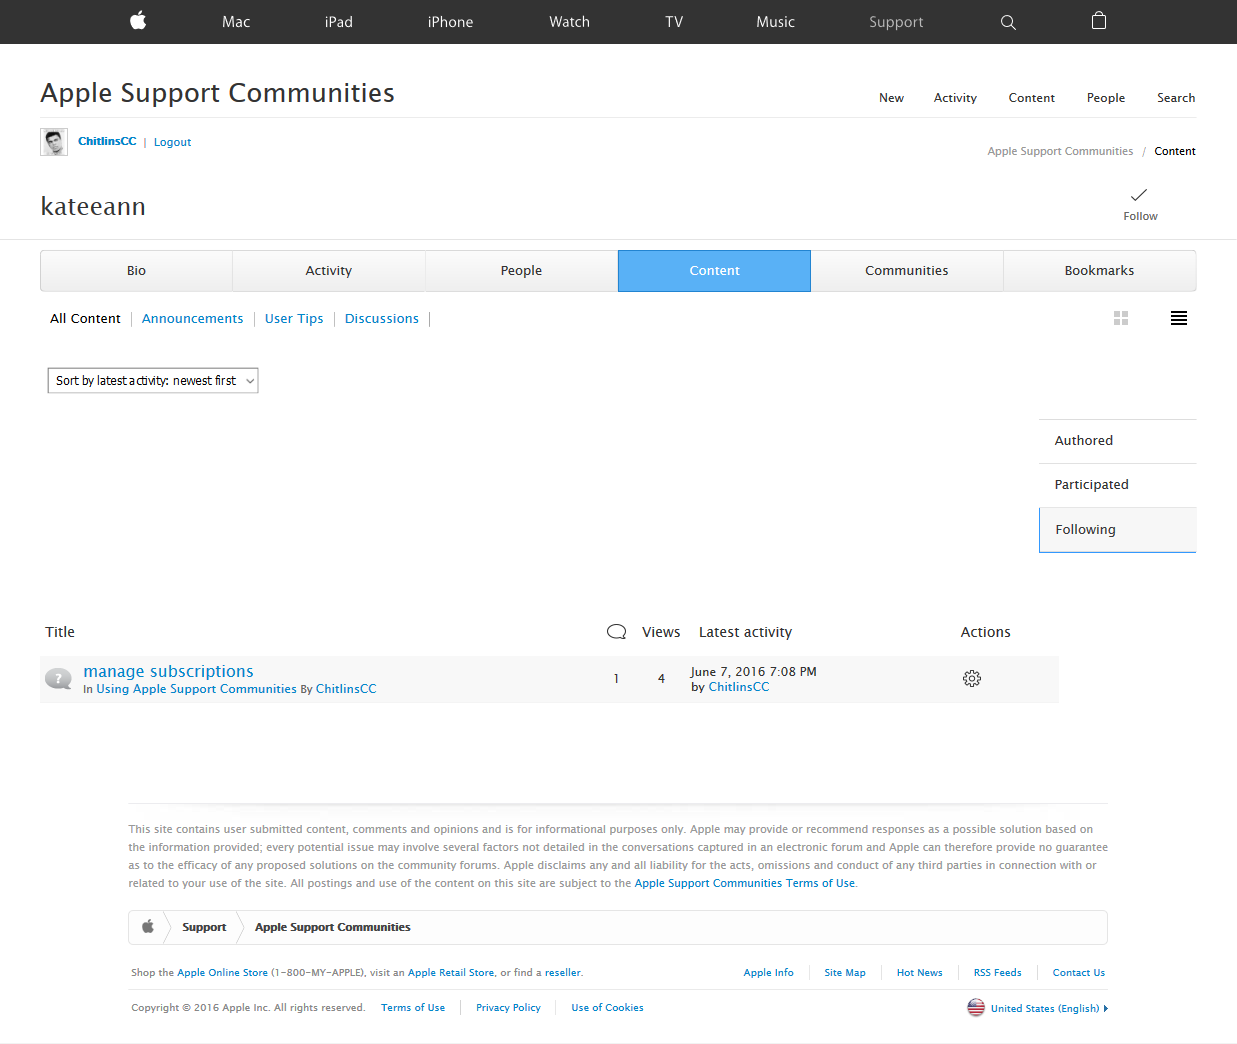The height and width of the screenshot is (1044, 1237).
Task: Go to Music in top navigation
Action: tap(776, 22)
